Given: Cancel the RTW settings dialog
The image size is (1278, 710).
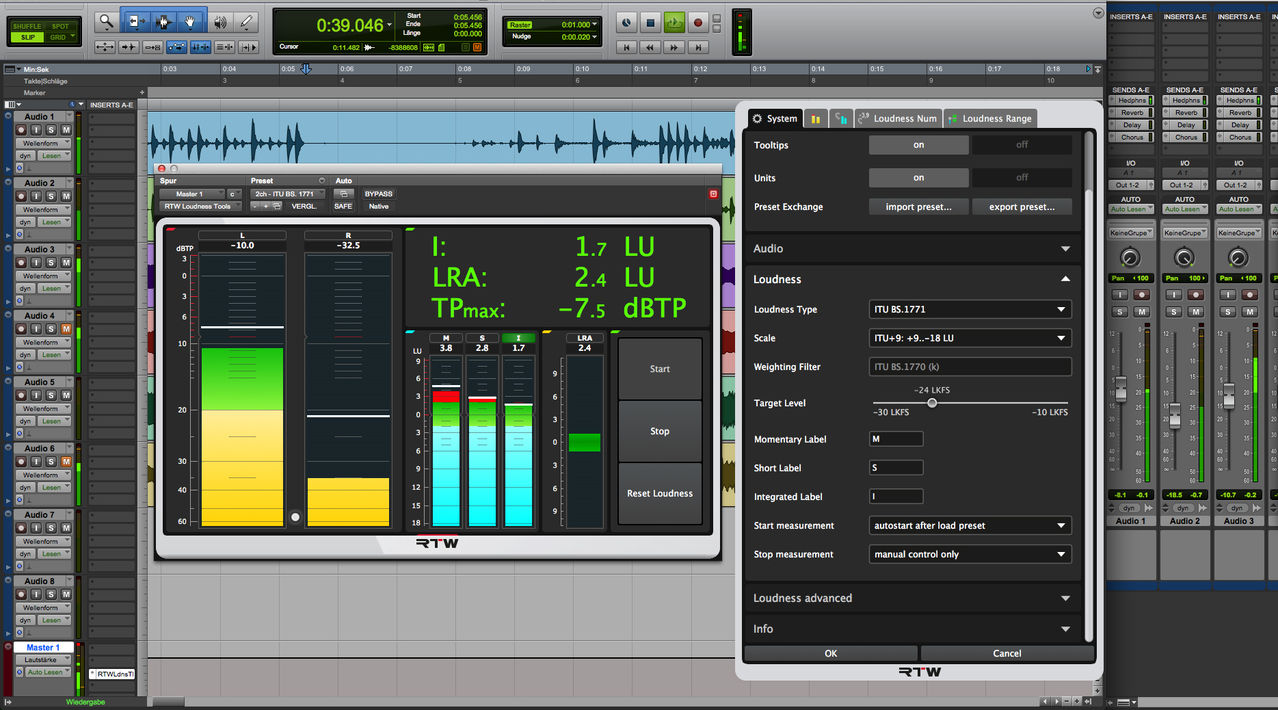Looking at the screenshot, I should 1007,653.
